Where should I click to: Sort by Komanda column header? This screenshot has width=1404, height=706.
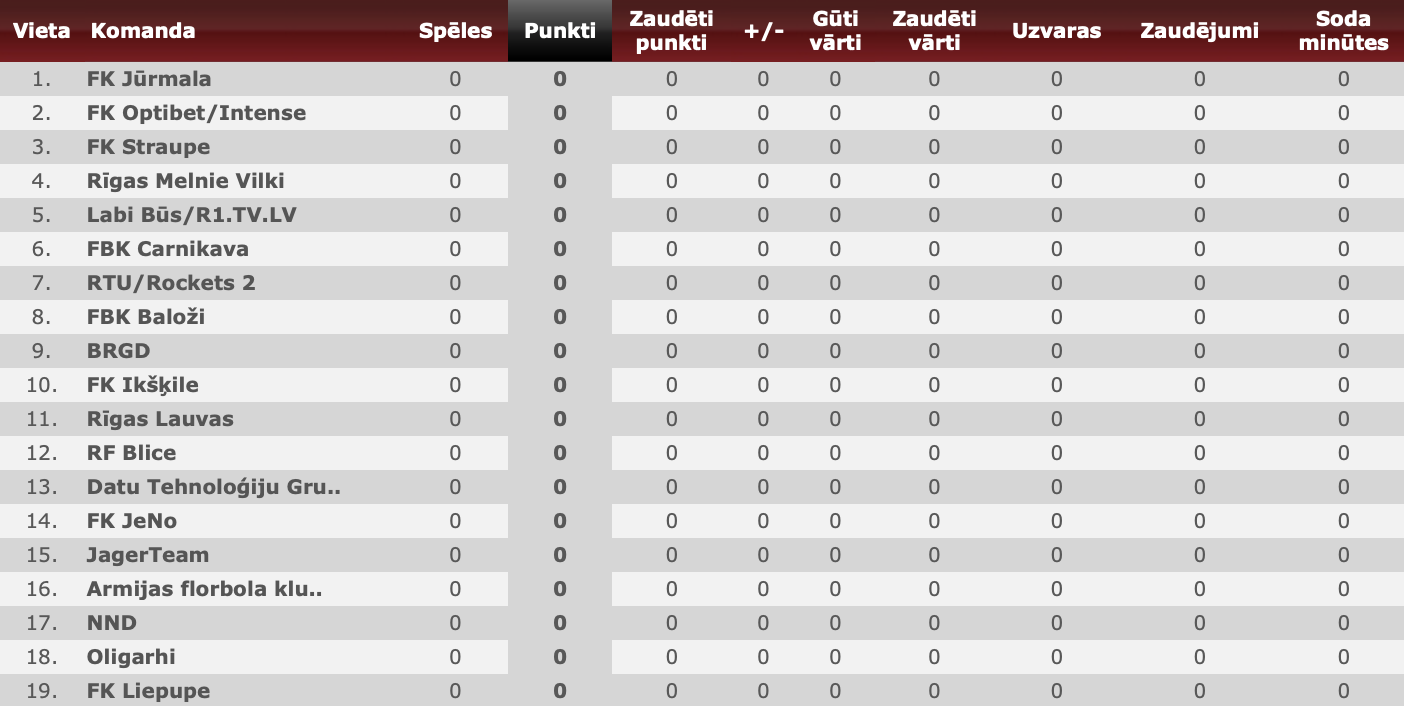click(x=143, y=31)
